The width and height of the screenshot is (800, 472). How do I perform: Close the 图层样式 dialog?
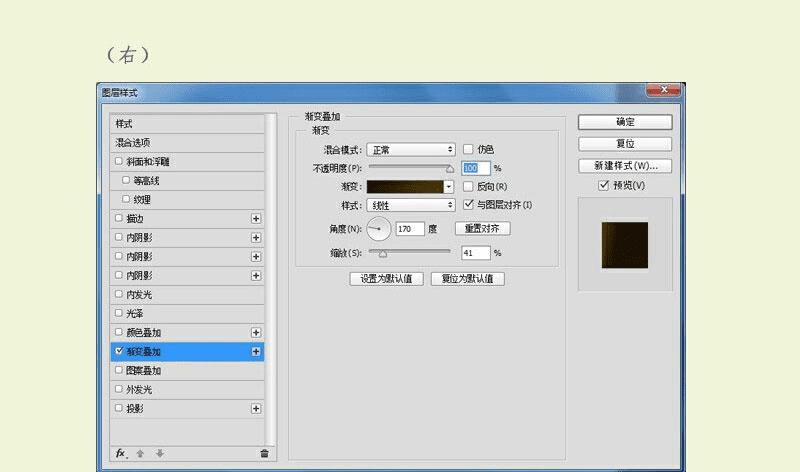point(663,90)
